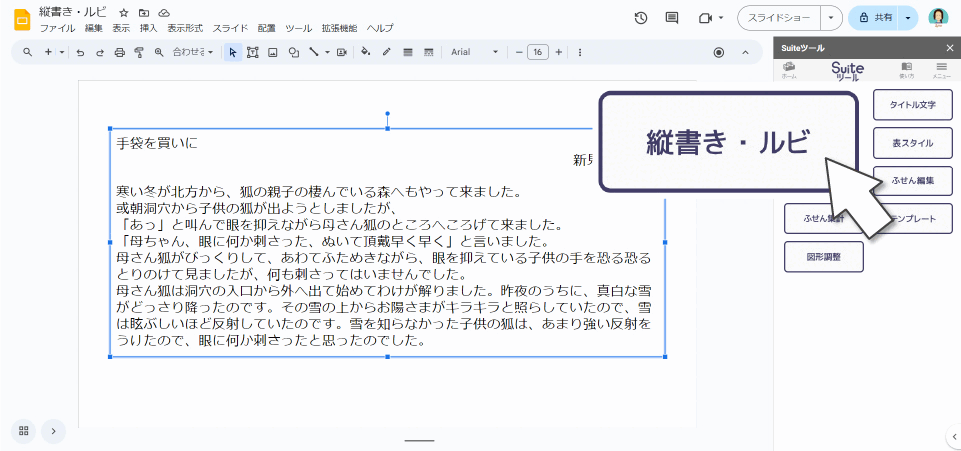This screenshot has height=451, width=961.
Task: Click the print icon
Action: [x=119, y=52]
